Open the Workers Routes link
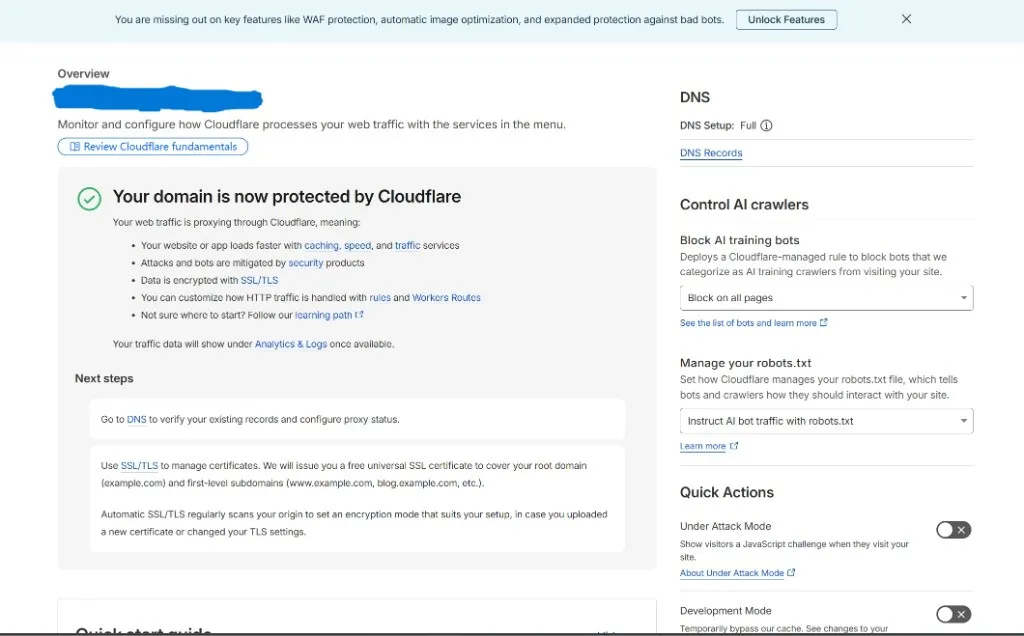The image size is (1024, 636). click(x=446, y=297)
